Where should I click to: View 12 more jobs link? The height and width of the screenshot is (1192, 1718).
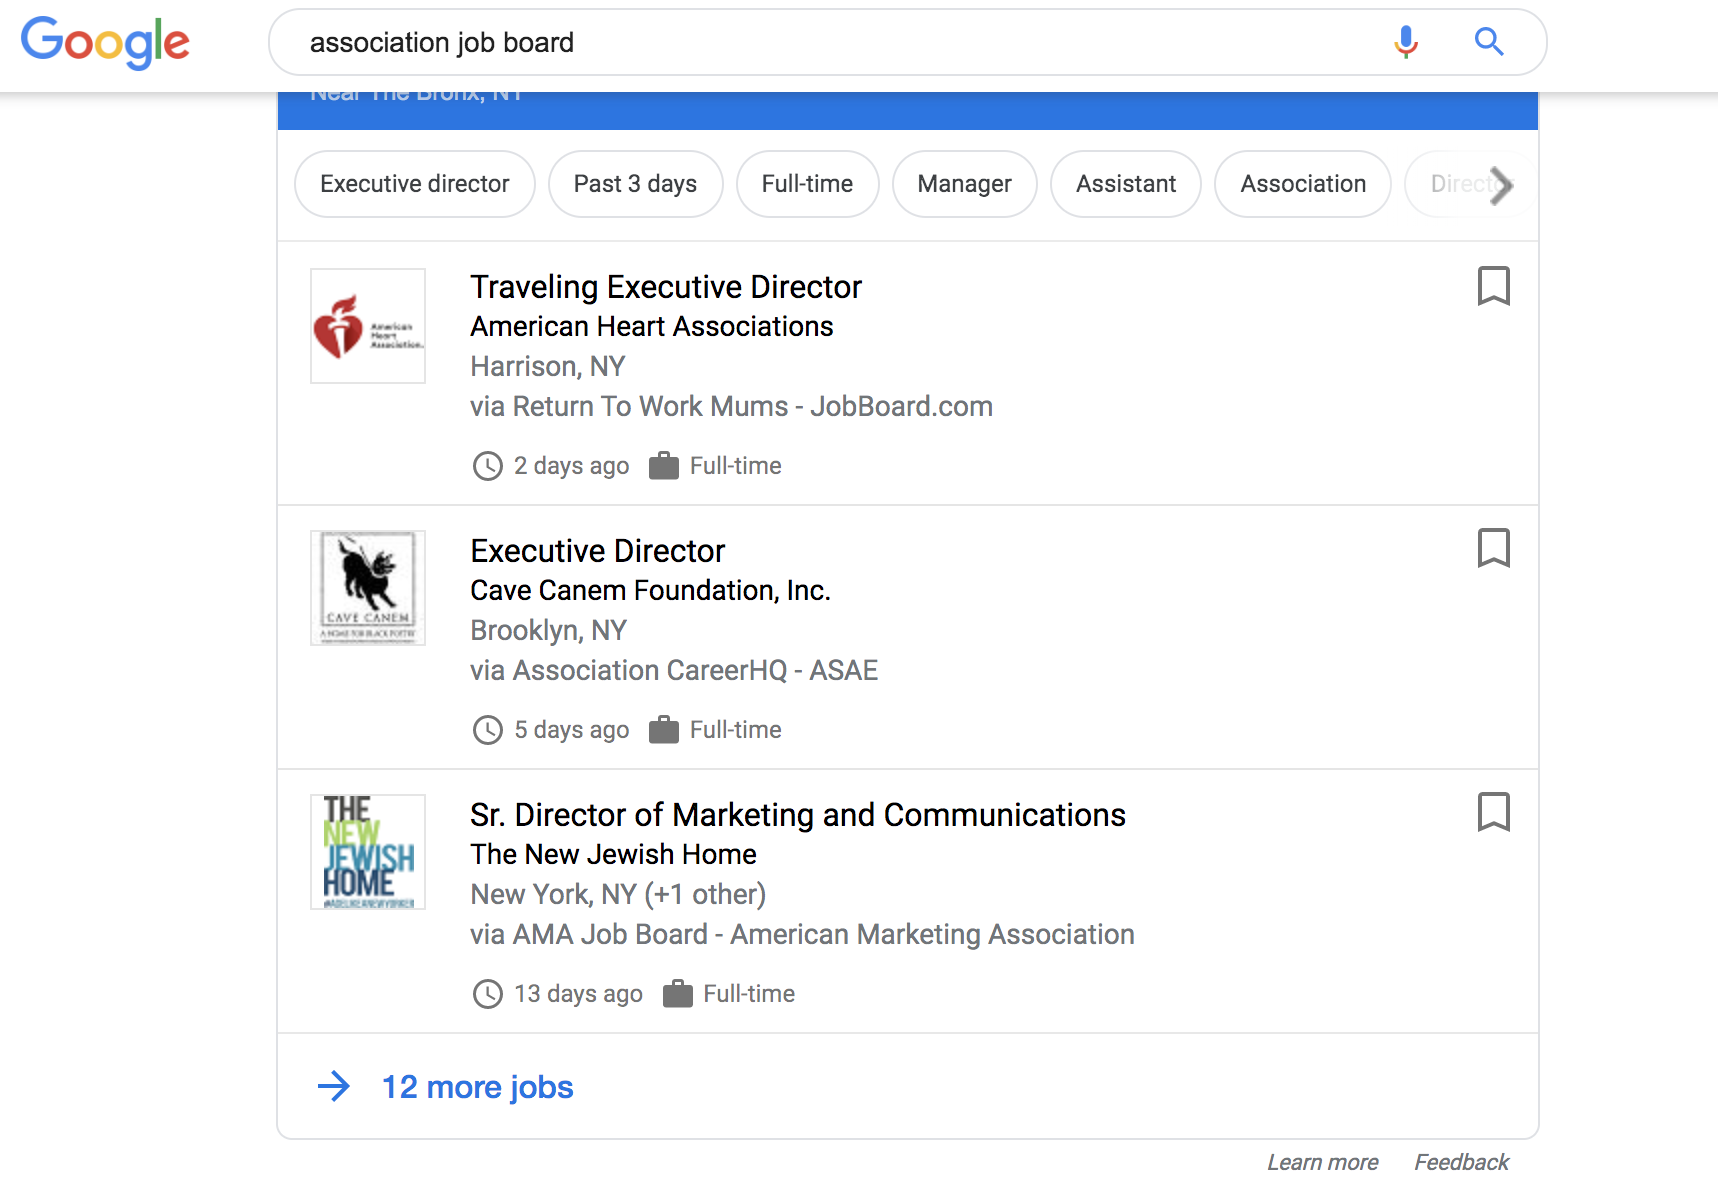pyautogui.click(x=478, y=1087)
